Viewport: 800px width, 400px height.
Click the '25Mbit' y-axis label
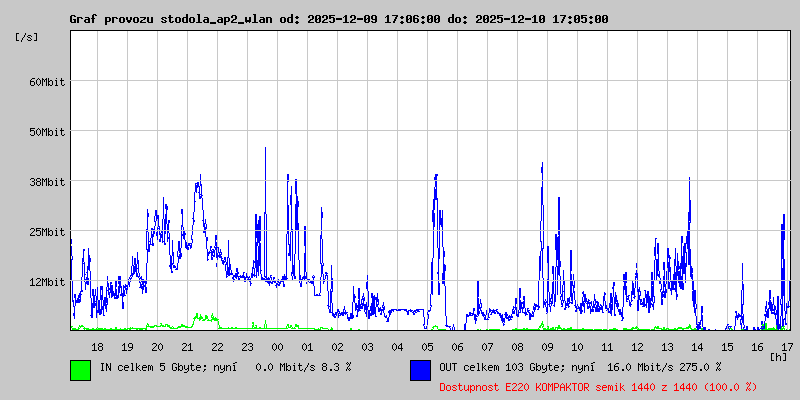click(47, 232)
